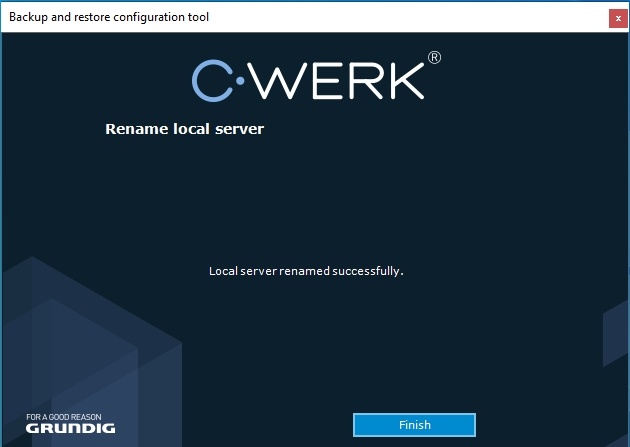This screenshot has width=630, height=447.
Task: Click the Finish button
Action: [x=414, y=425]
